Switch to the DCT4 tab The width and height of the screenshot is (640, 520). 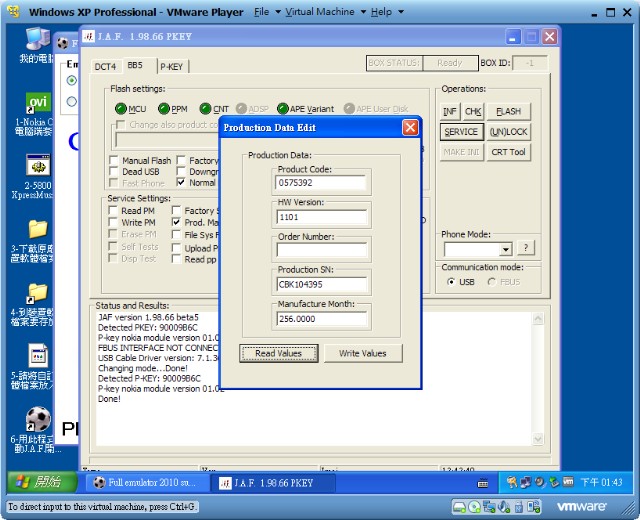pyautogui.click(x=105, y=66)
